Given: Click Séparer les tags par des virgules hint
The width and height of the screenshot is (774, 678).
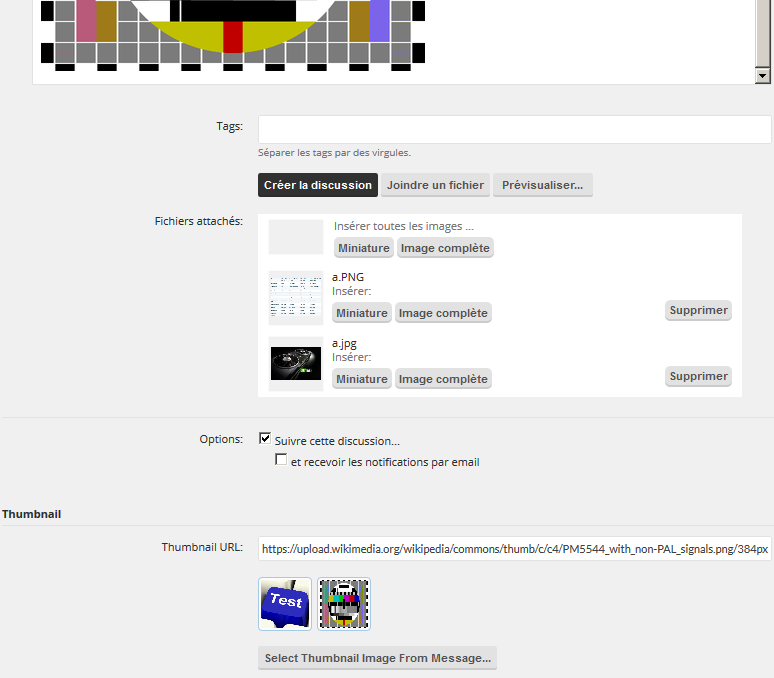Looking at the screenshot, I should 334,152.
